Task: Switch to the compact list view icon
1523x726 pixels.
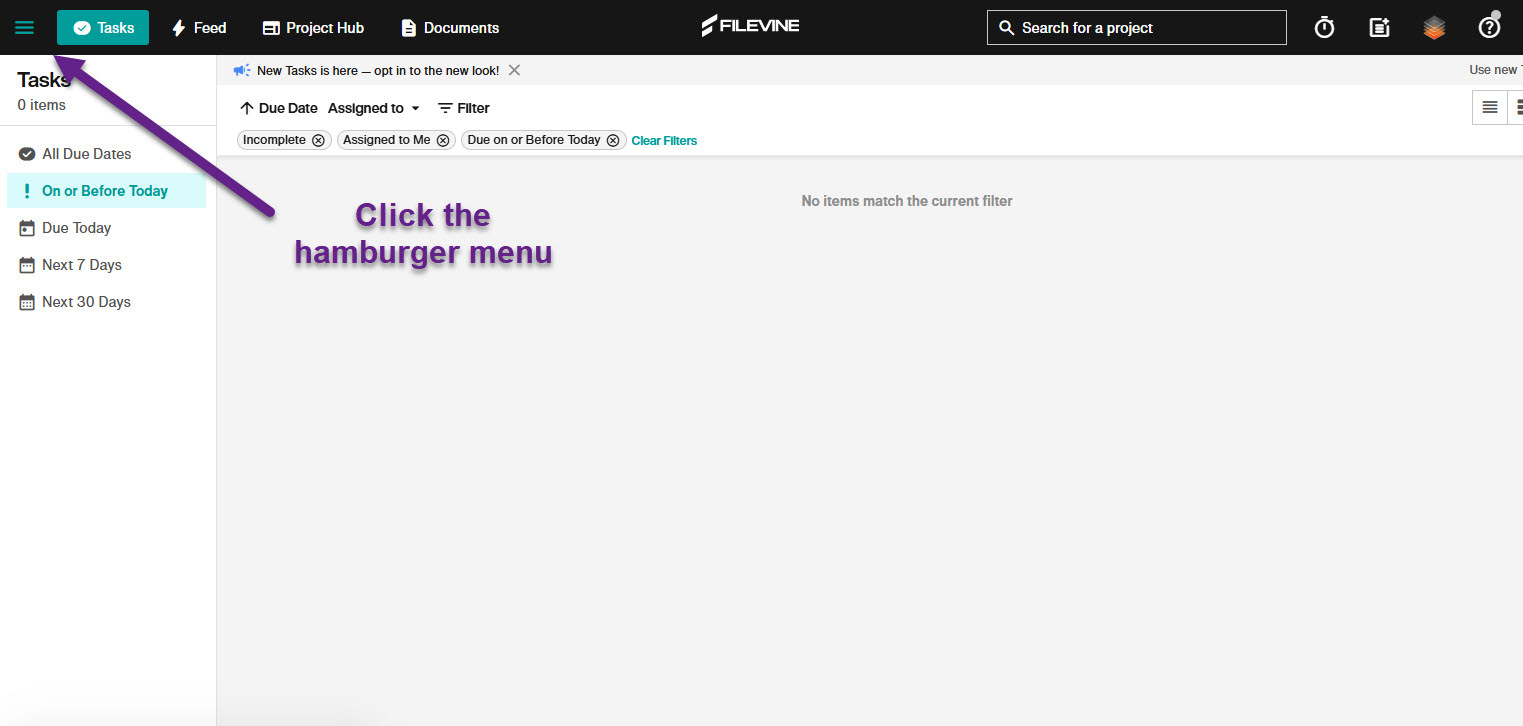Action: point(1490,107)
